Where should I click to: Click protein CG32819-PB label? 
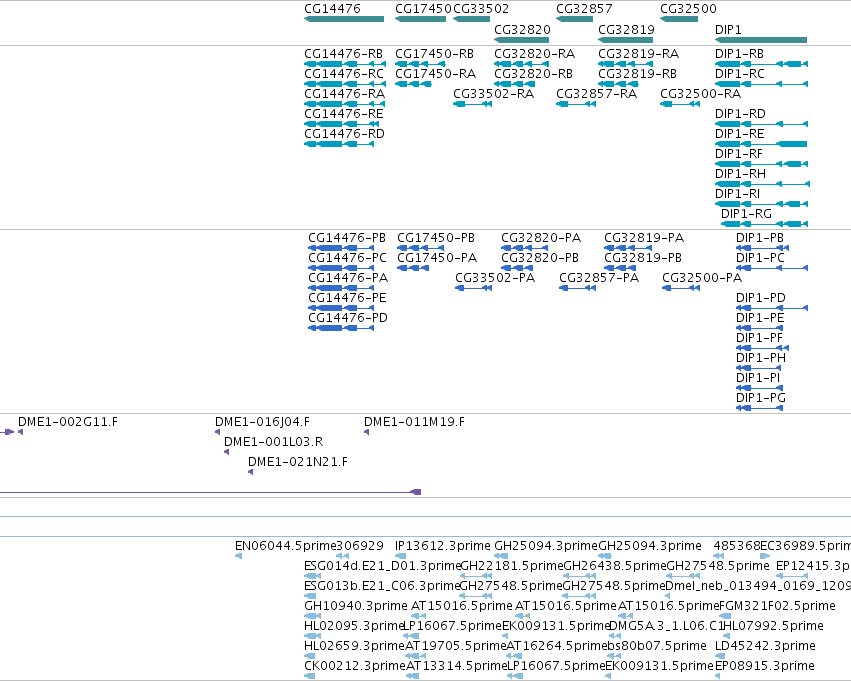click(x=643, y=258)
